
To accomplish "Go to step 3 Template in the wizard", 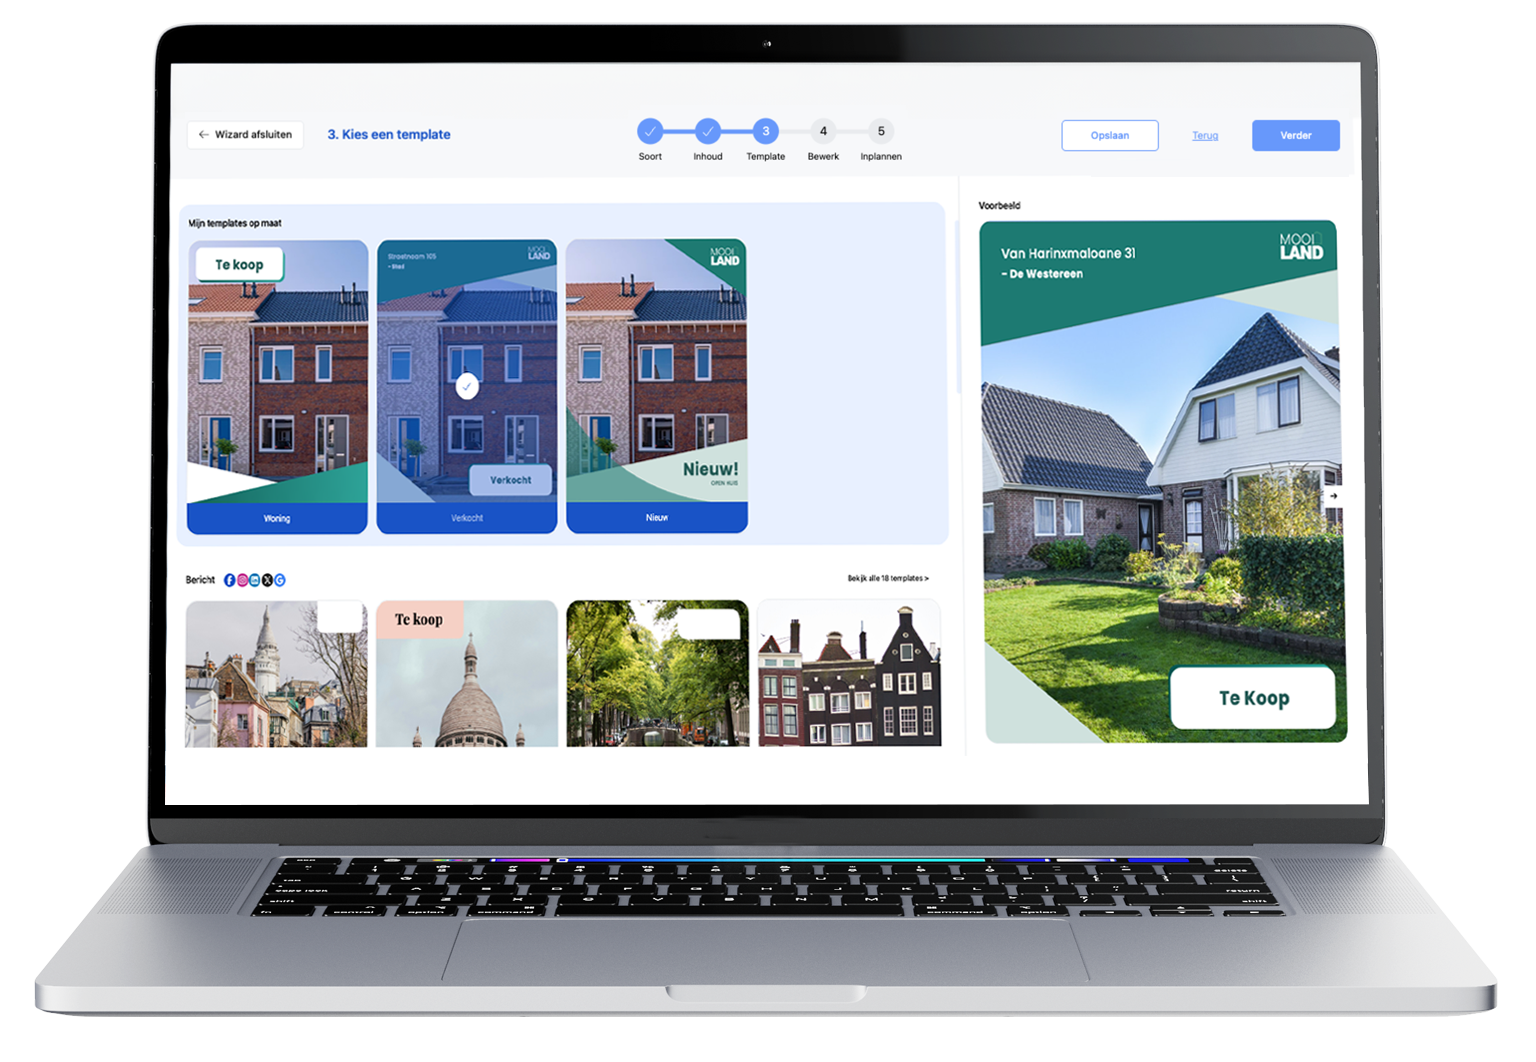I will click(766, 131).
